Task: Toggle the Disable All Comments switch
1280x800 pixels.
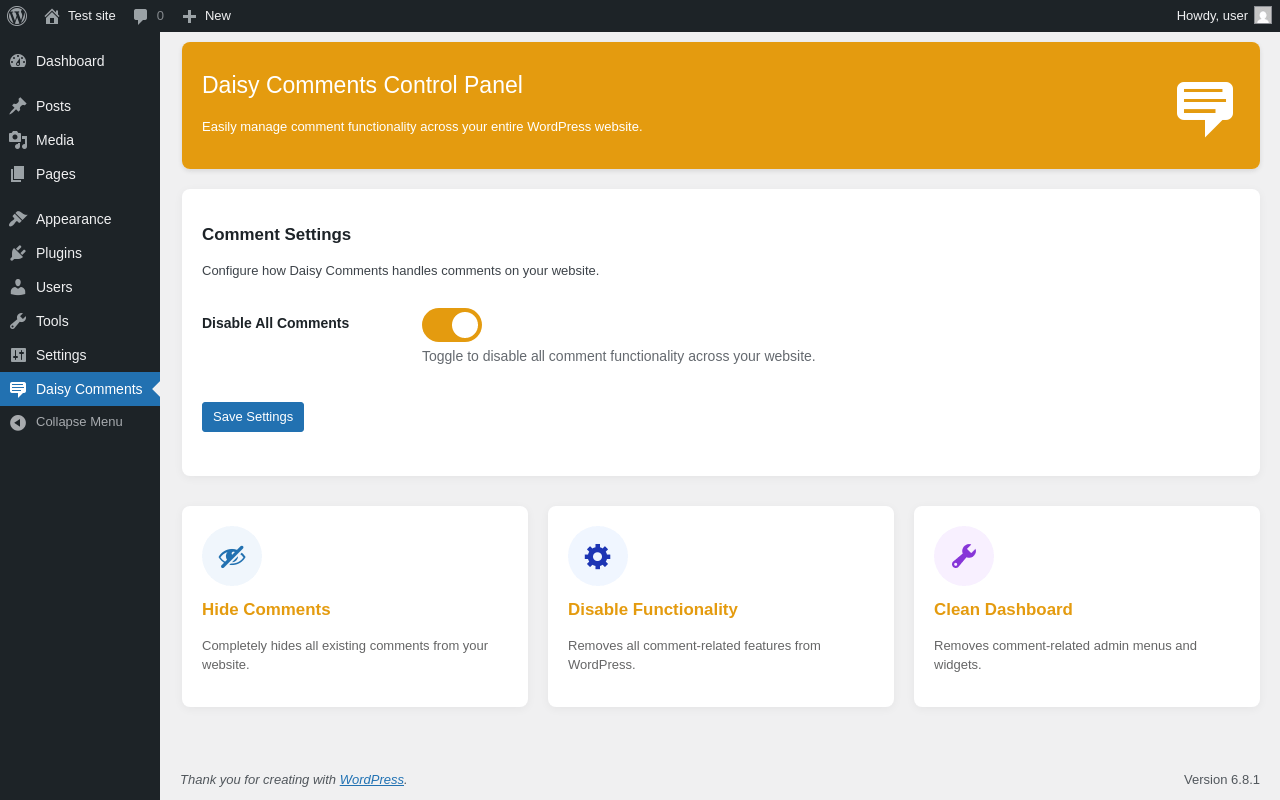Action: point(452,325)
